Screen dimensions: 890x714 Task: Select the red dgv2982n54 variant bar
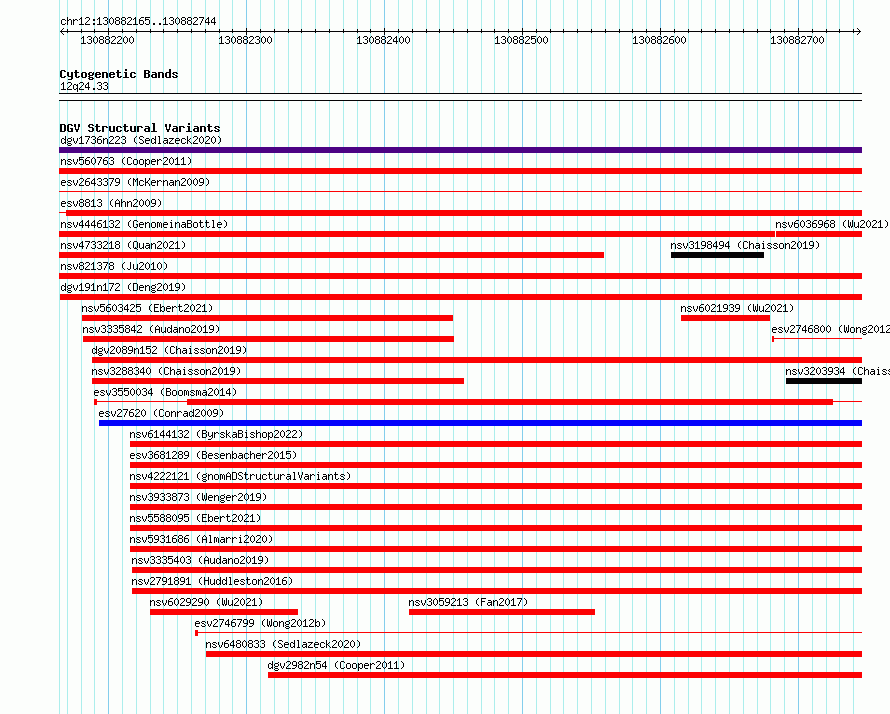[565, 675]
